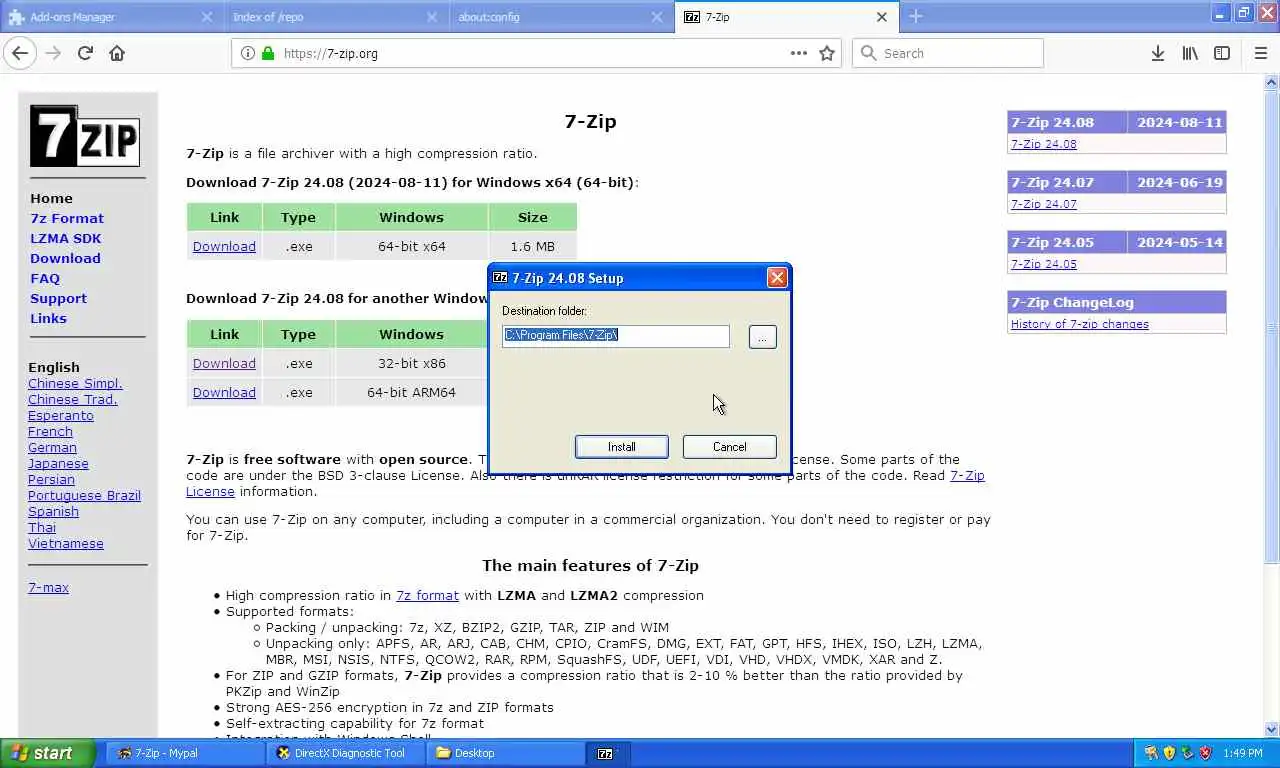The width and height of the screenshot is (1280, 768).
Task: Open the Library icon in browser toolbar
Action: (x=1190, y=53)
